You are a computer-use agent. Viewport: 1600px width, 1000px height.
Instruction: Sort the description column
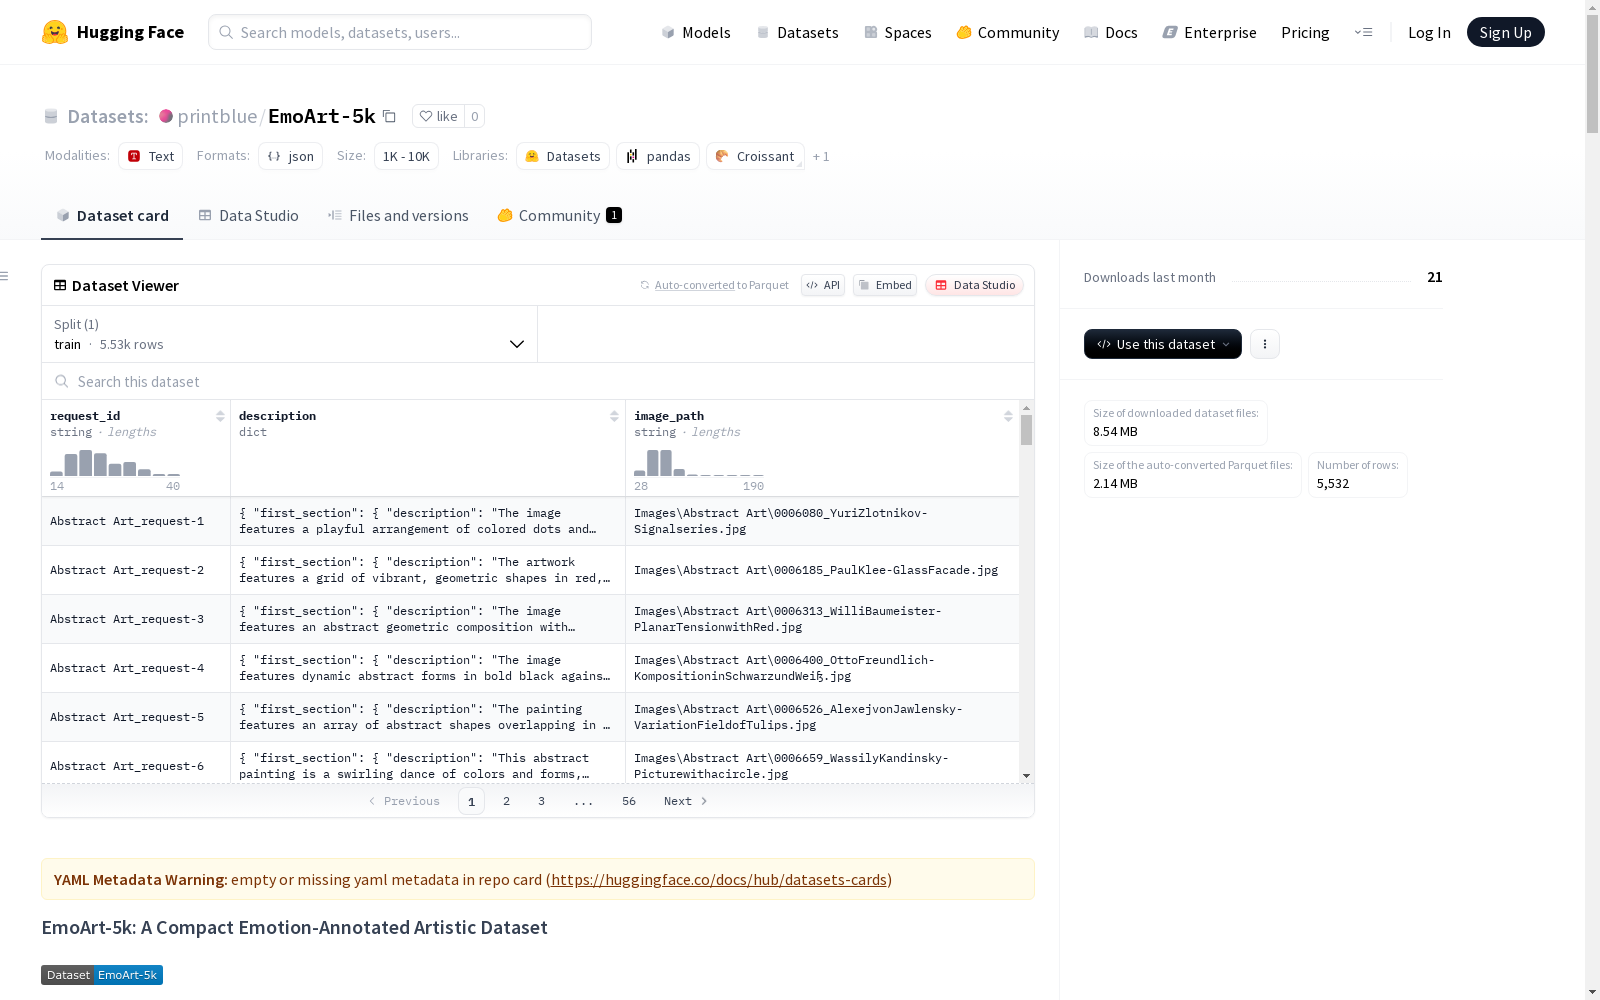[x=614, y=416]
